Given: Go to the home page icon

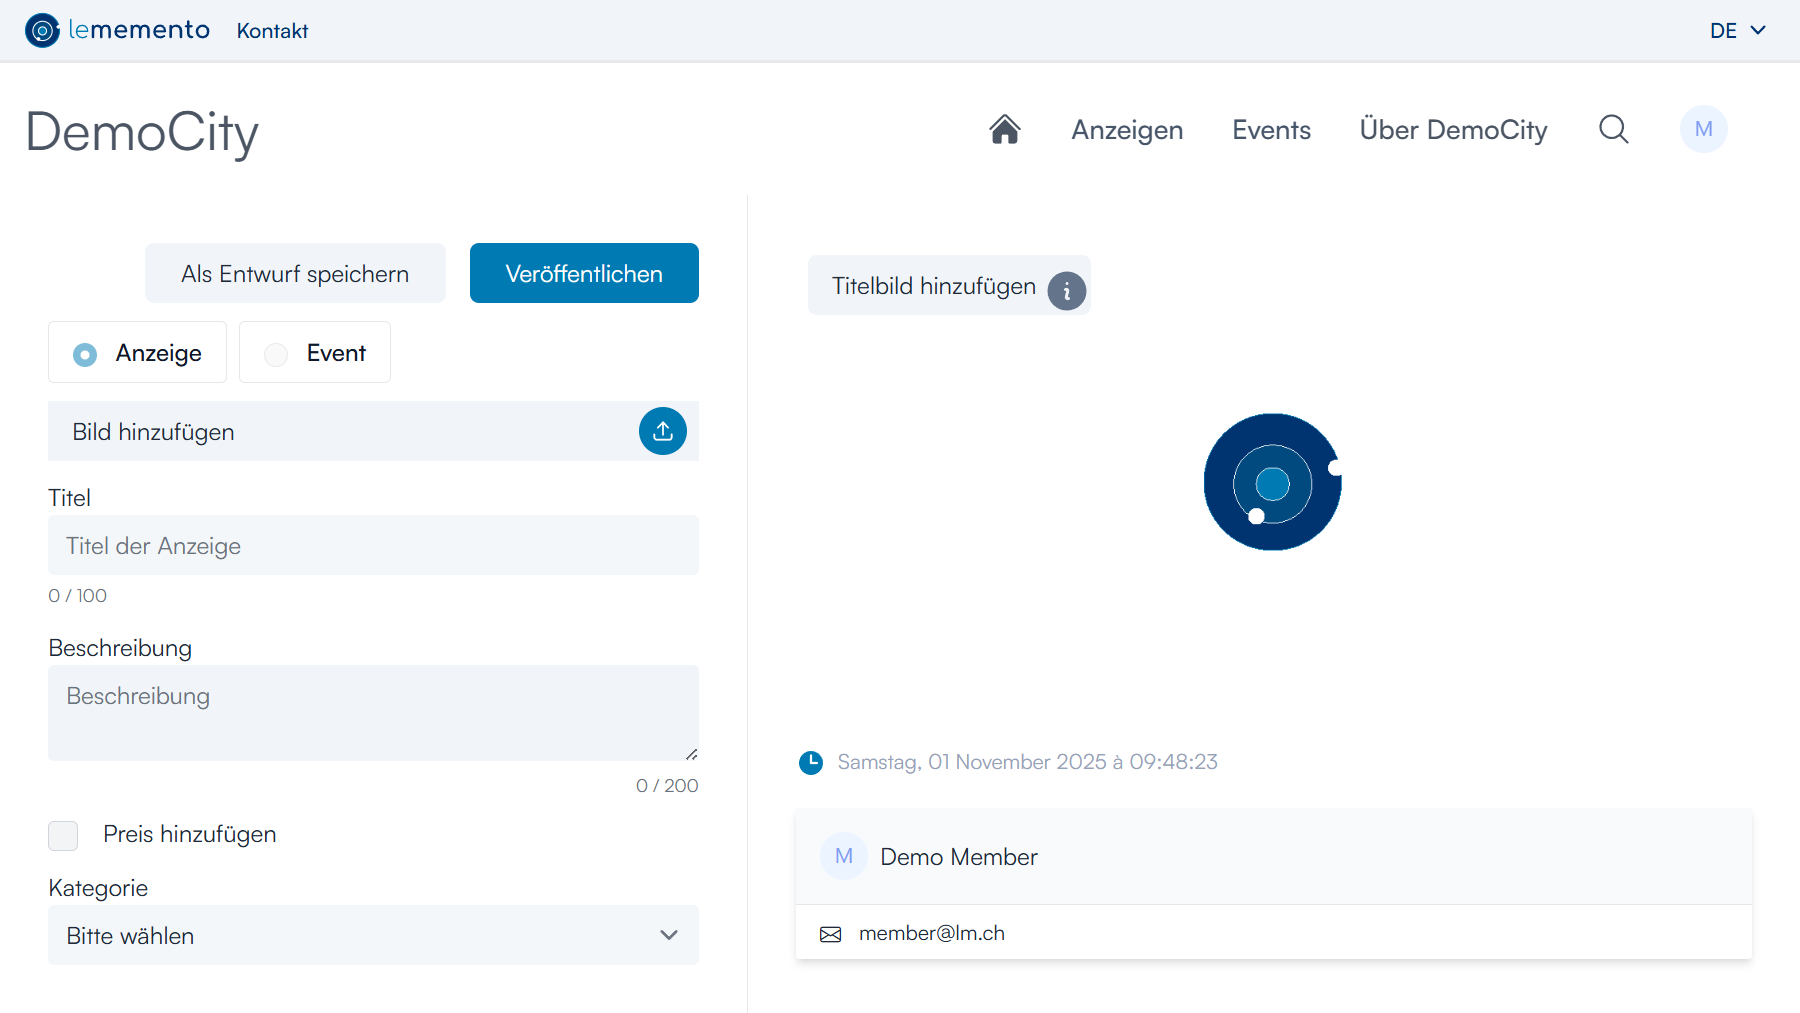Looking at the screenshot, I should pos(1004,130).
